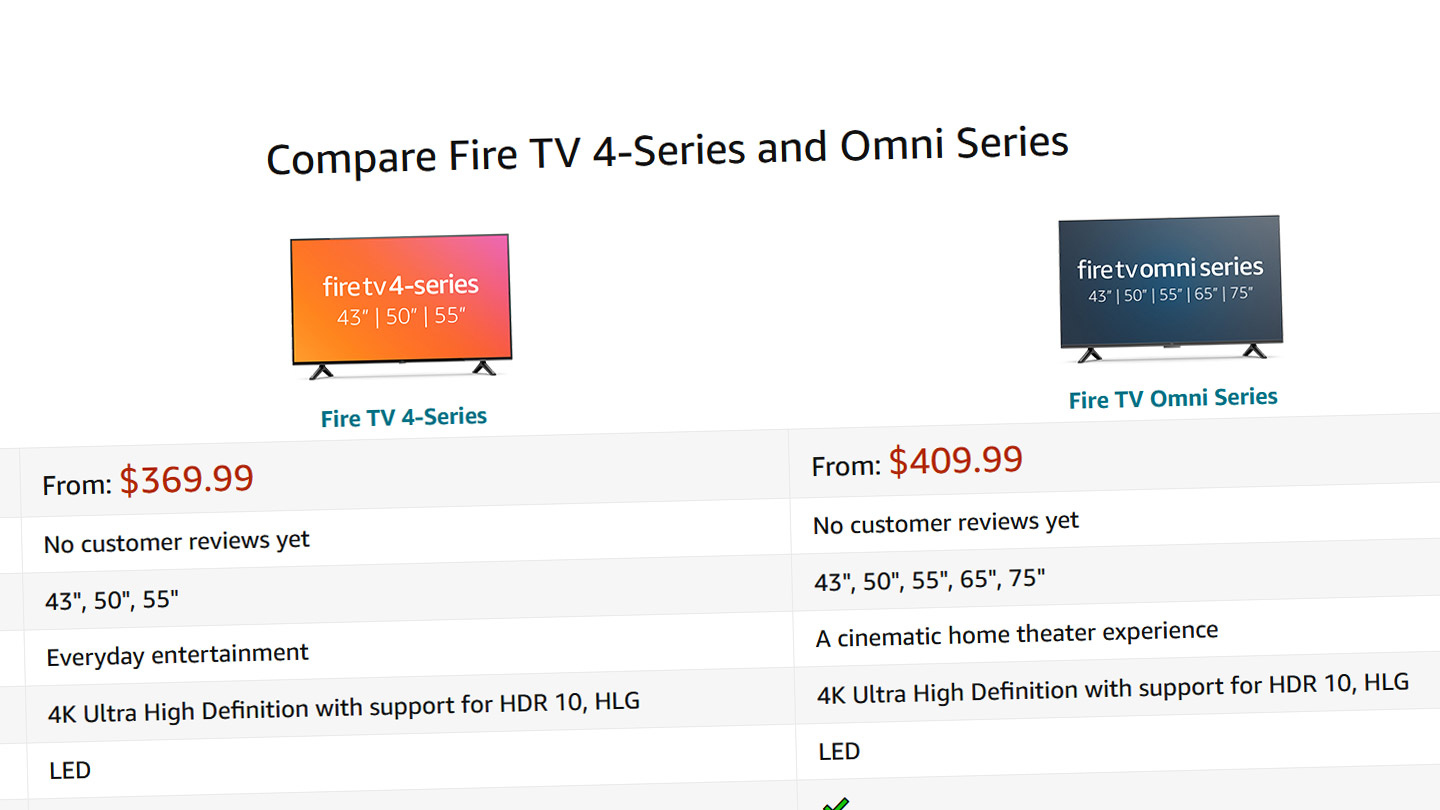This screenshot has height=810, width=1440.
Task: Click the Fire TV 4-Series product image
Action: click(401, 307)
